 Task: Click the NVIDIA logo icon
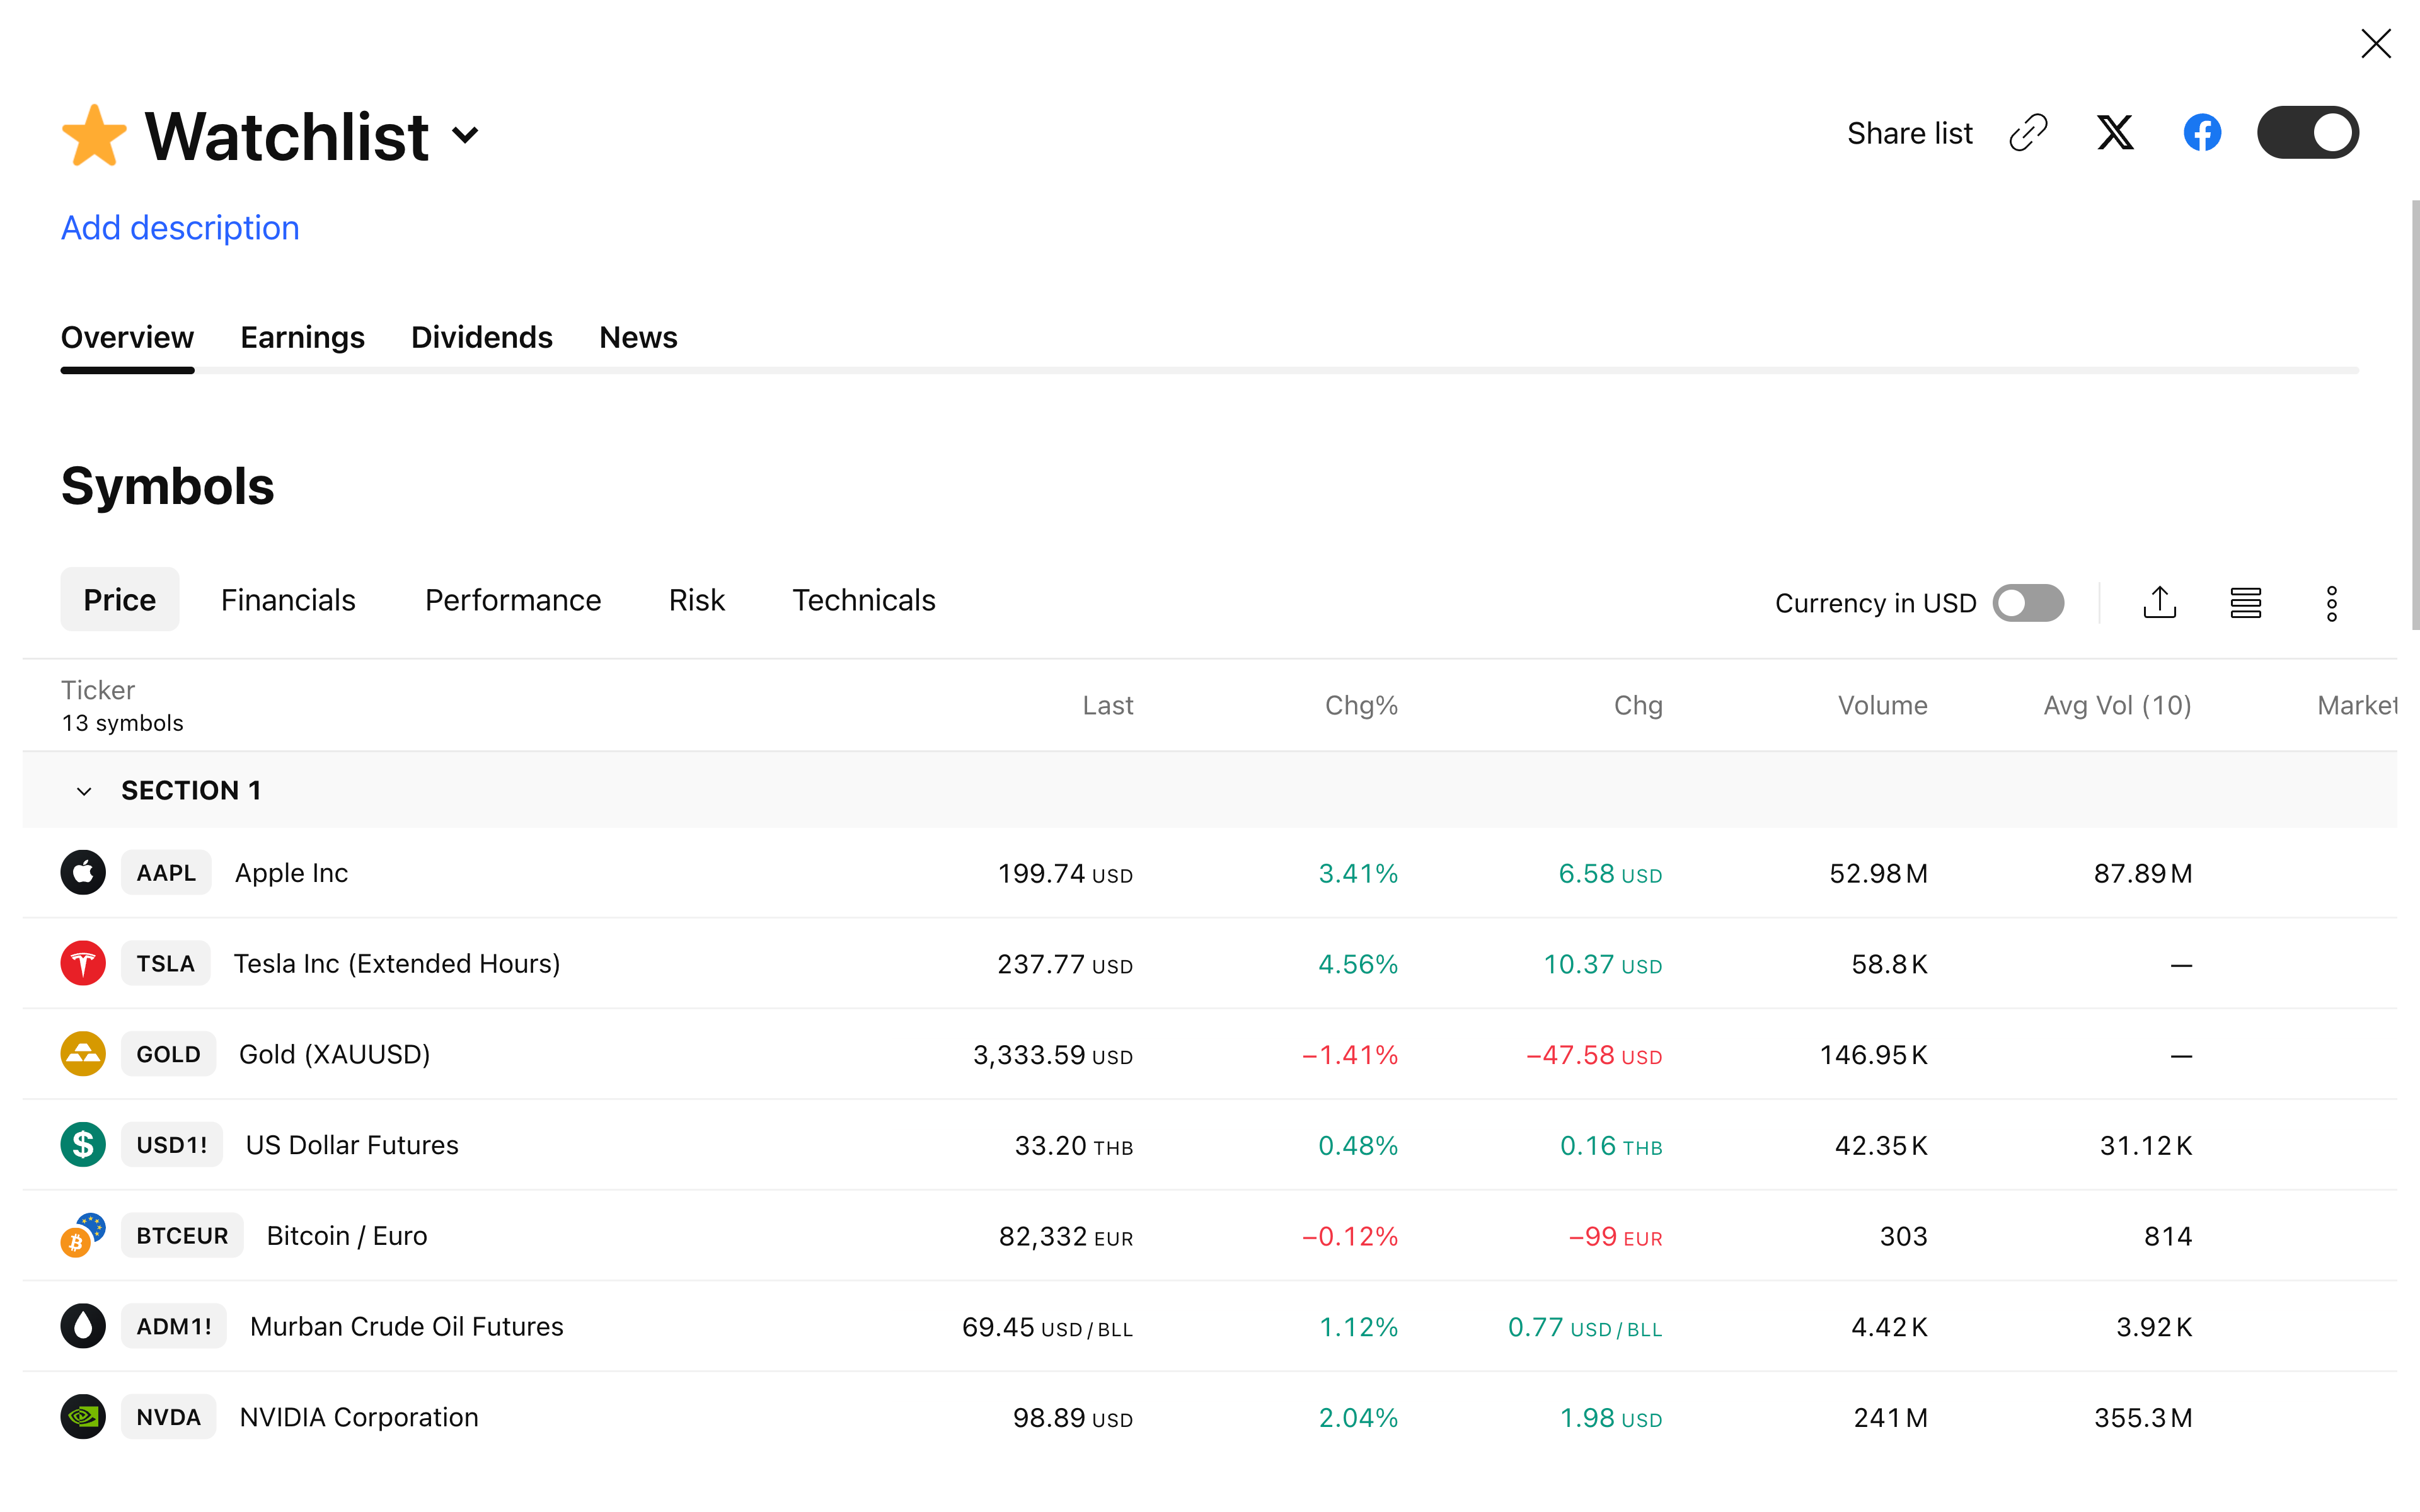tap(83, 1417)
